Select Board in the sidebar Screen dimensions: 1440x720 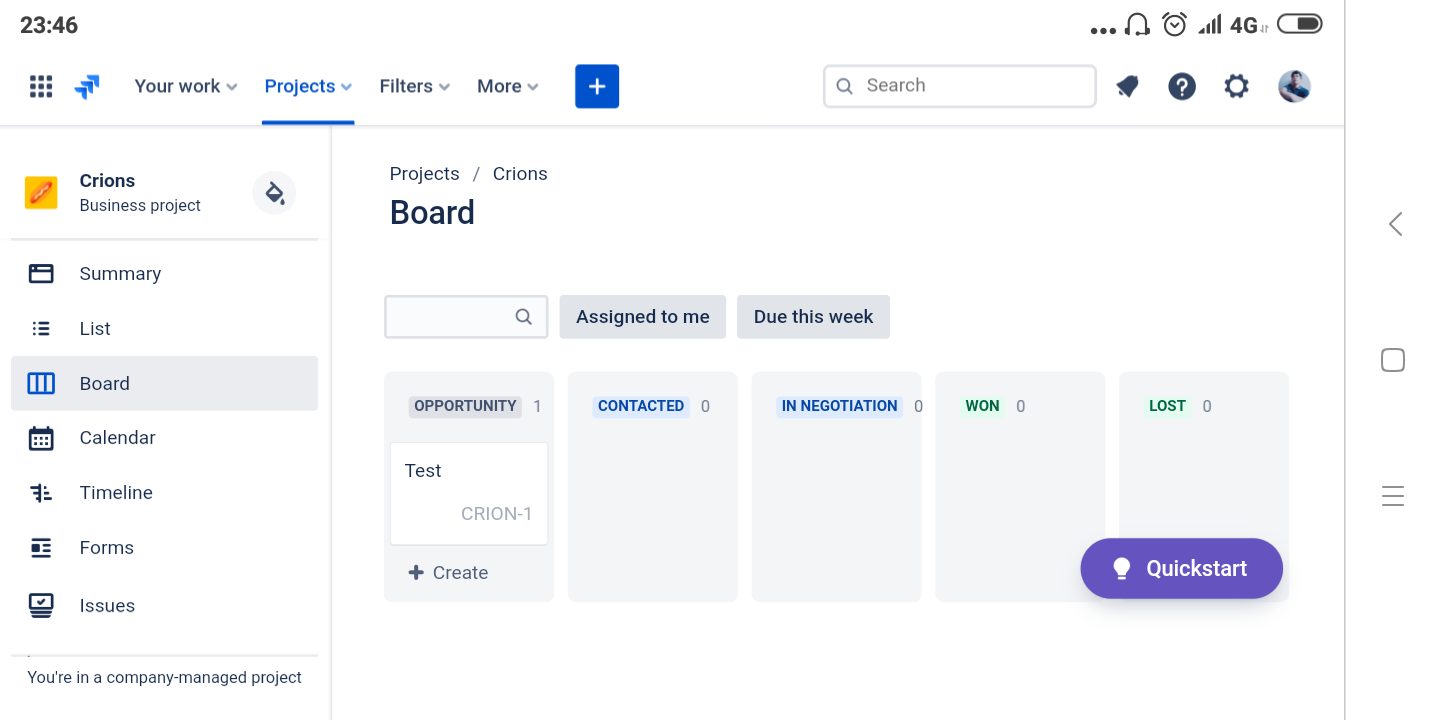pyautogui.click(x=164, y=383)
